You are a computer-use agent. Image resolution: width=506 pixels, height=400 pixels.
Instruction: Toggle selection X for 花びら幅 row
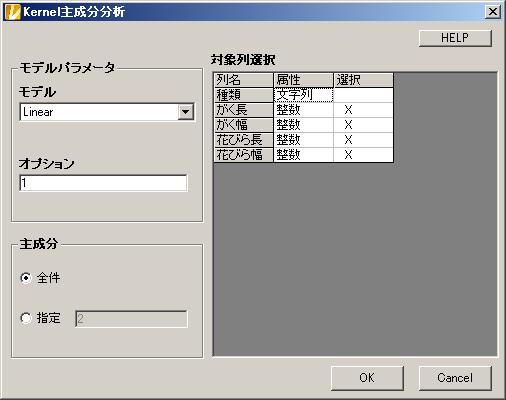[x=363, y=155]
